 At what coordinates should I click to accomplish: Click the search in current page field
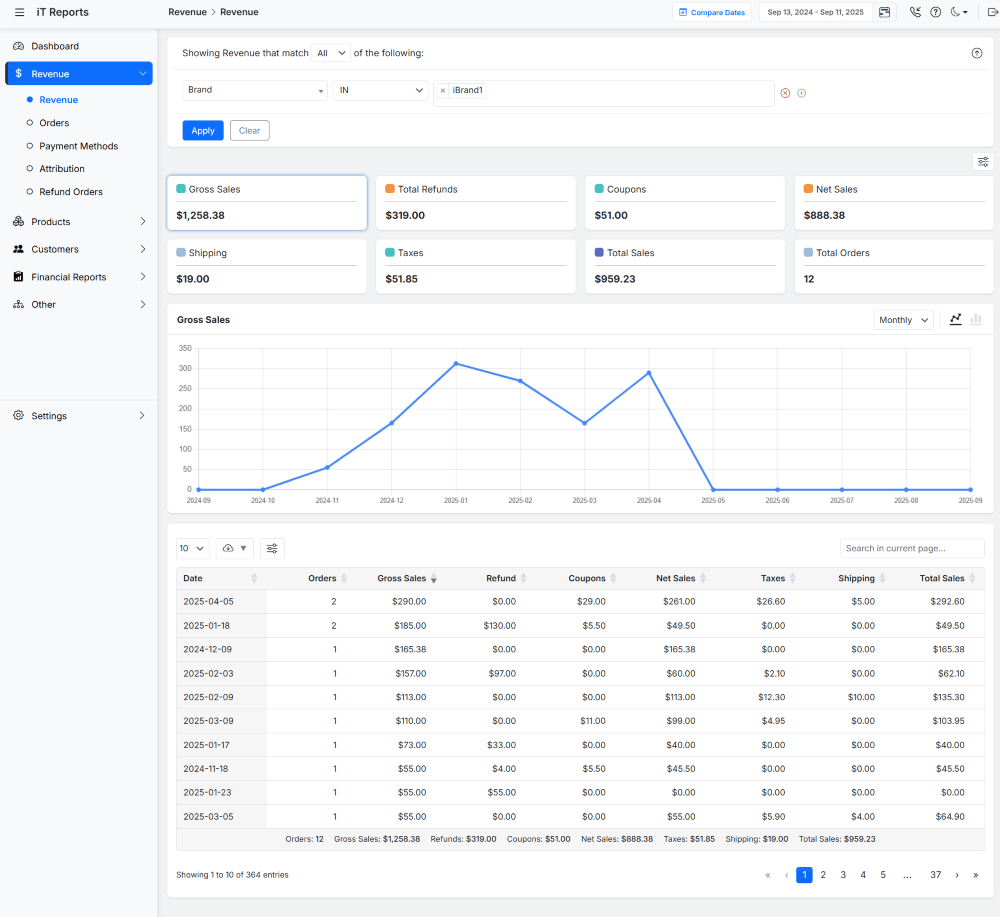pyautogui.click(x=911, y=548)
